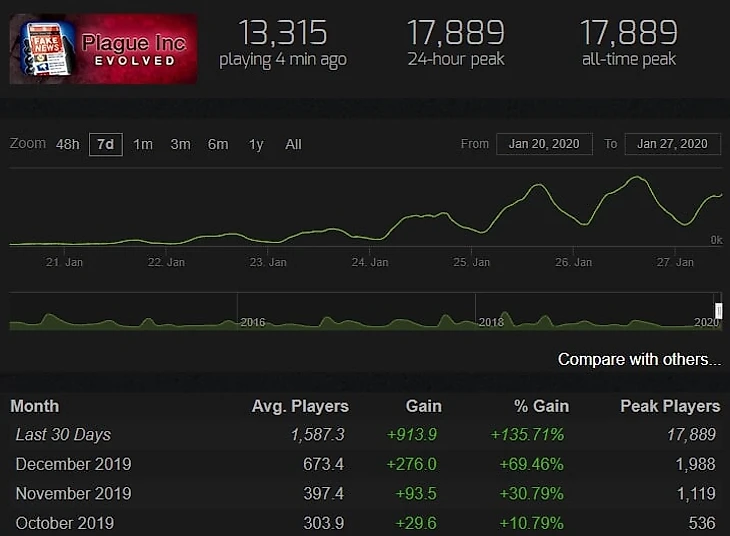Show All-time chart range

pyautogui.click(x=293, y=144)
